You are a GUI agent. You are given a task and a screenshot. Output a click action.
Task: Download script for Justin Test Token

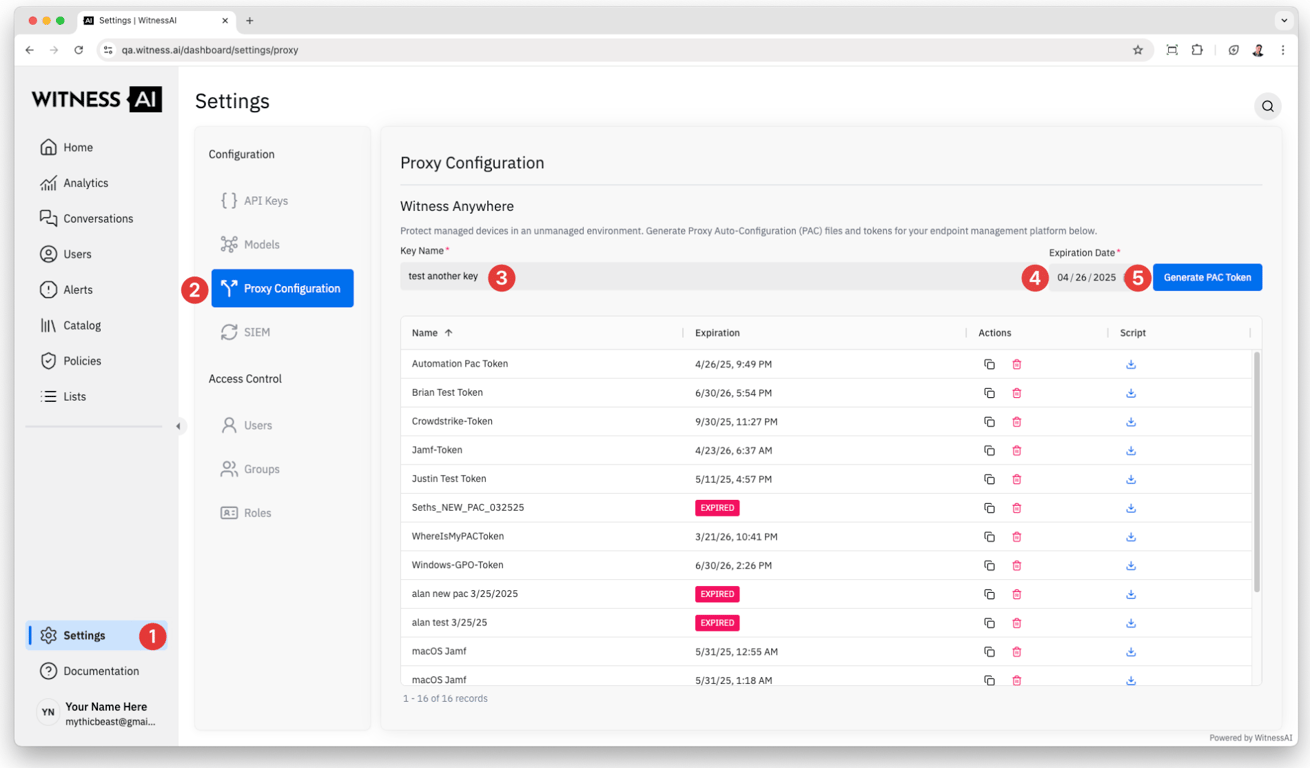(1131, 479)
